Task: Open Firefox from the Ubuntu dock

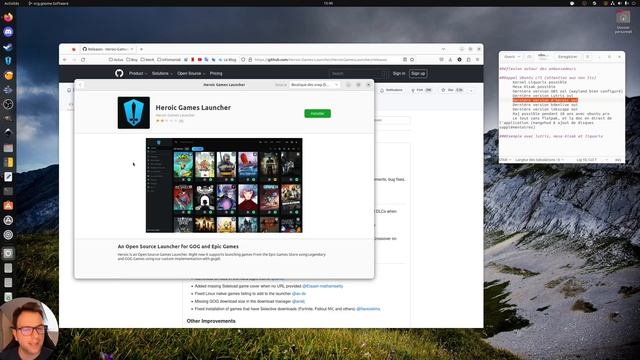Action: 8,17
